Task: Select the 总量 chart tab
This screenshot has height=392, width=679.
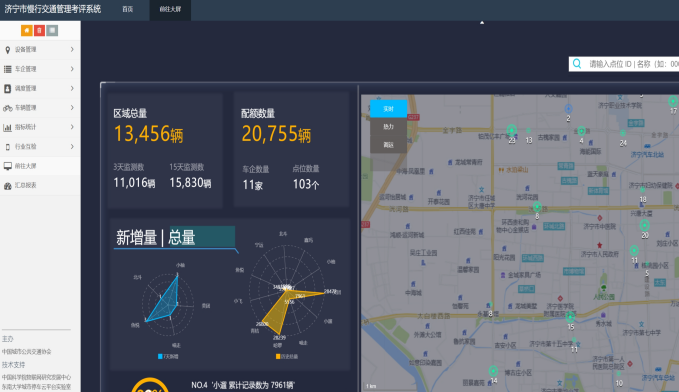Action: tap(182, 237)
